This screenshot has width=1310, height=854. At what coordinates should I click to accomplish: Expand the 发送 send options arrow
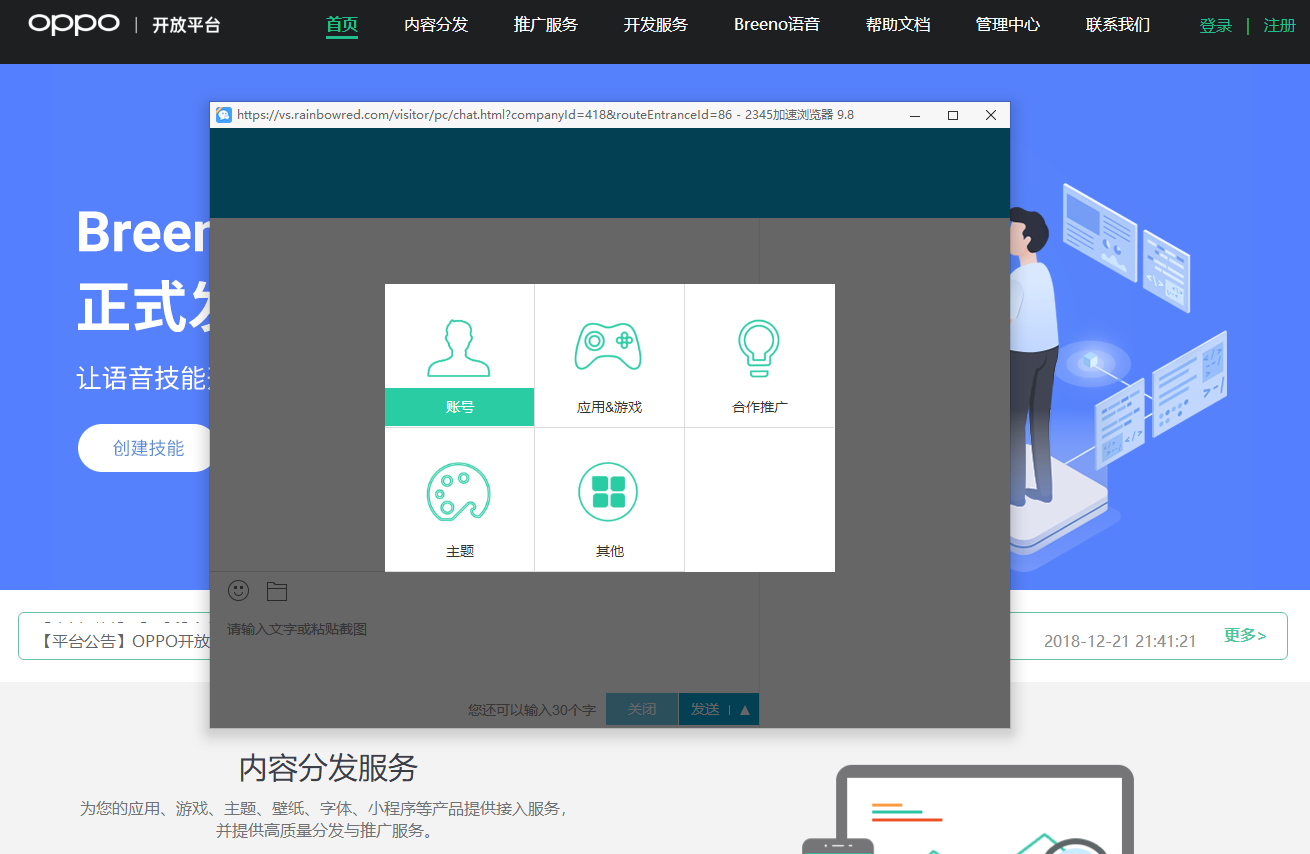[x=744, y=709]
